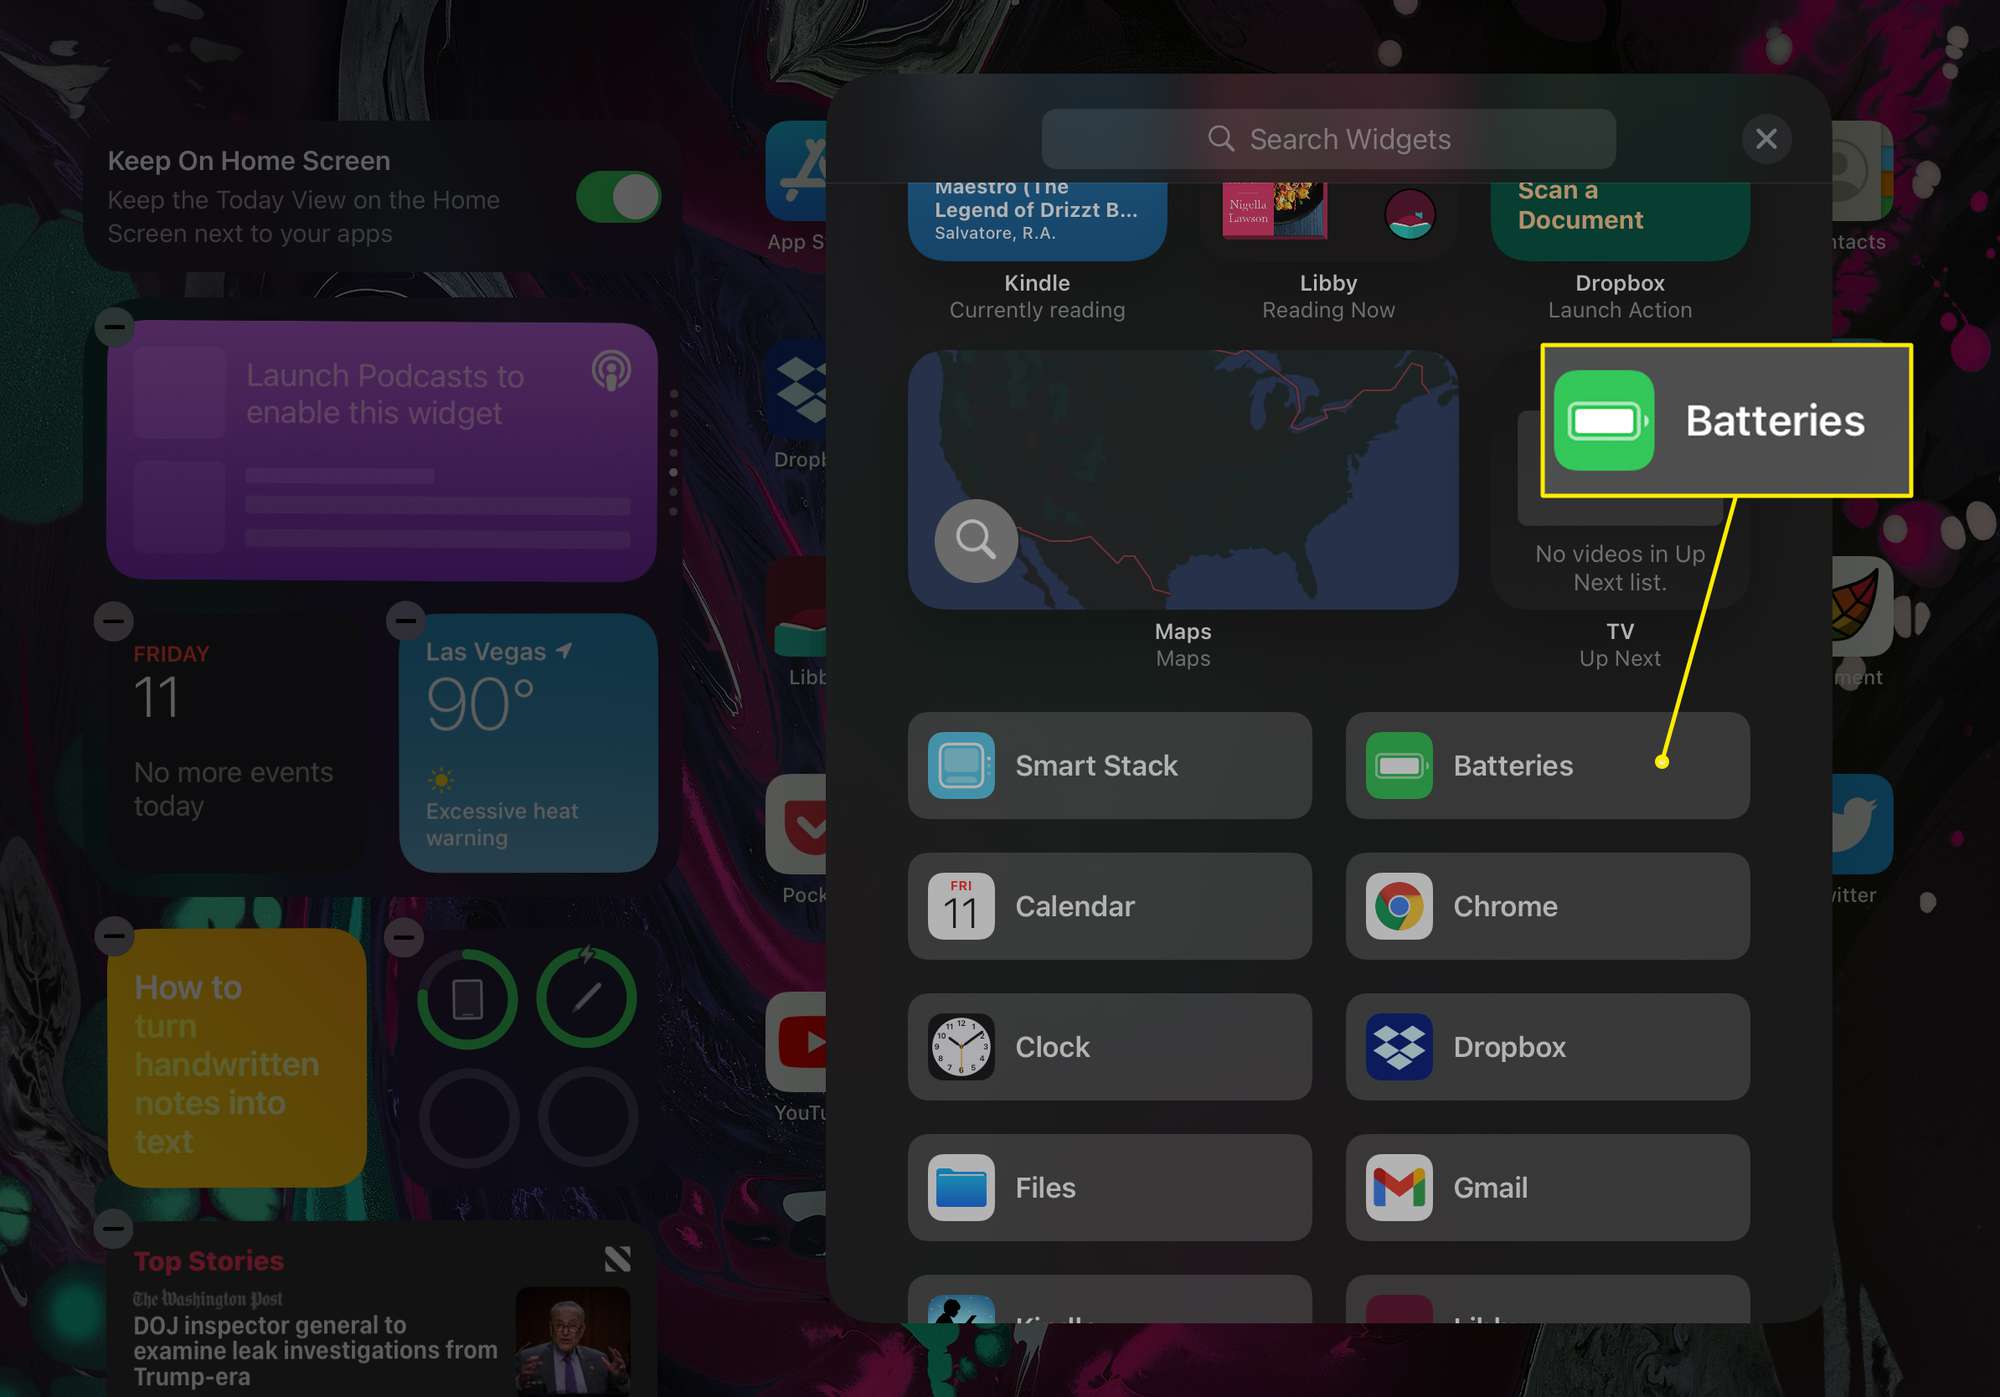Tap the App Store icon behind the panel
The height and width of the screenshot is (1397, 2000).
point(797,171)
